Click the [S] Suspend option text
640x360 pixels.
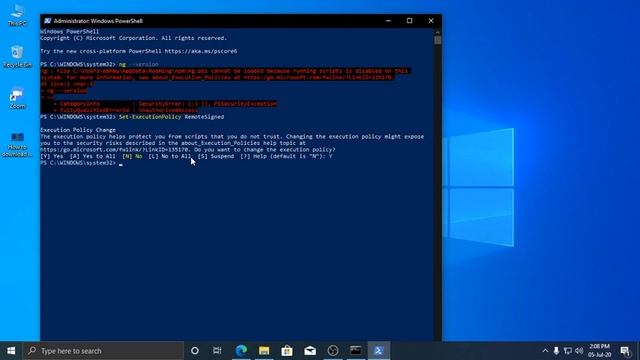(x=216, y=156)
